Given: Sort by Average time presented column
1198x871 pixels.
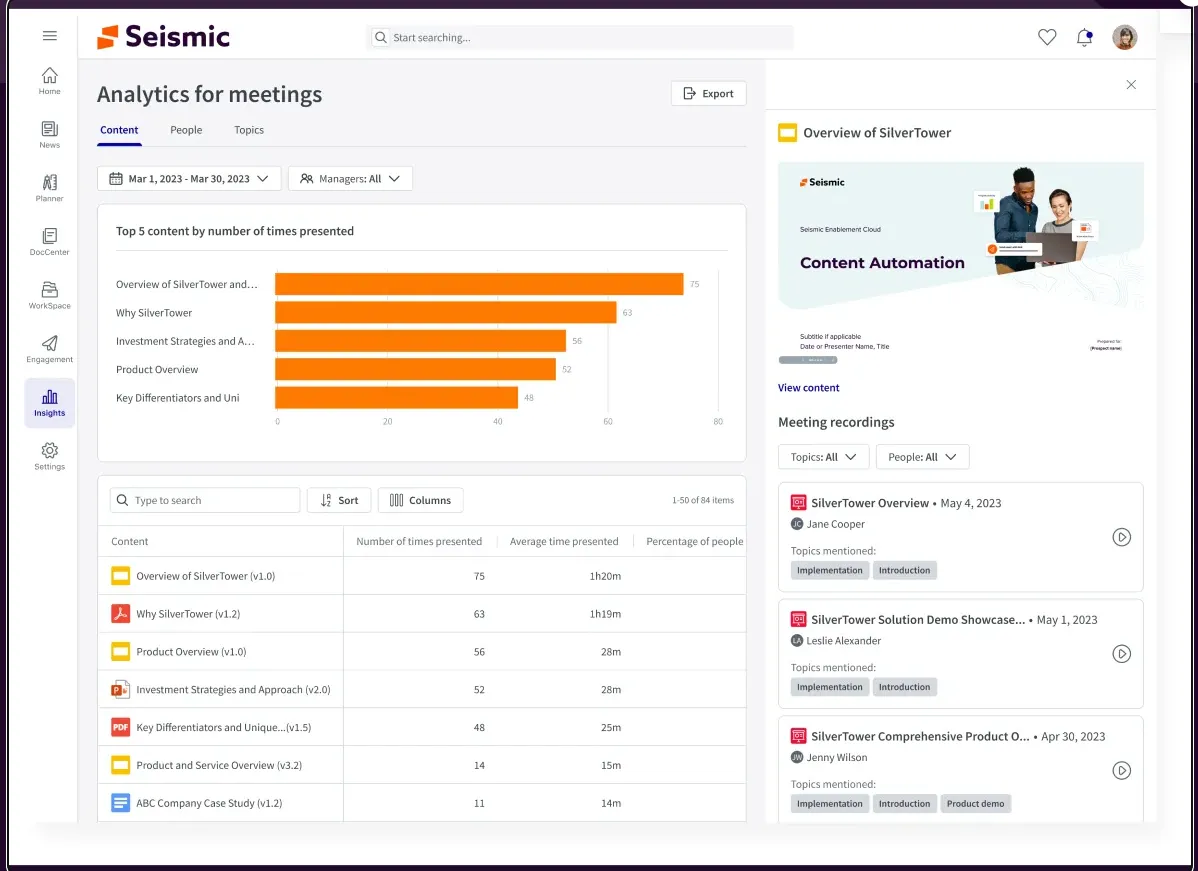Looking at the screenshot, I should pos(564,542).
